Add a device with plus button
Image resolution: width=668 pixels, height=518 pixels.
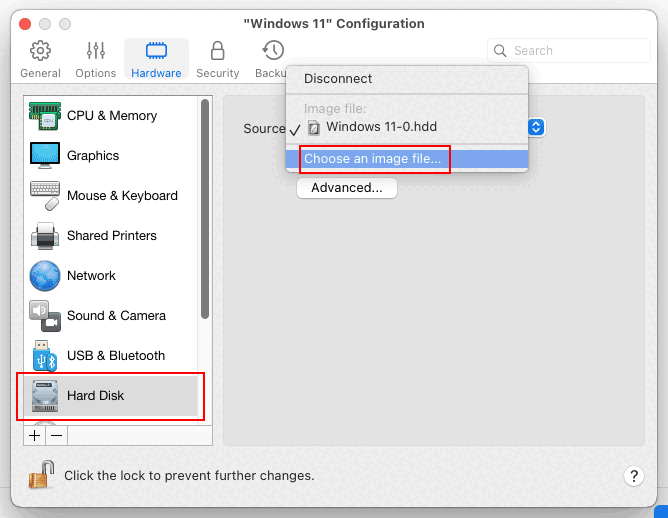coord(35,436)
